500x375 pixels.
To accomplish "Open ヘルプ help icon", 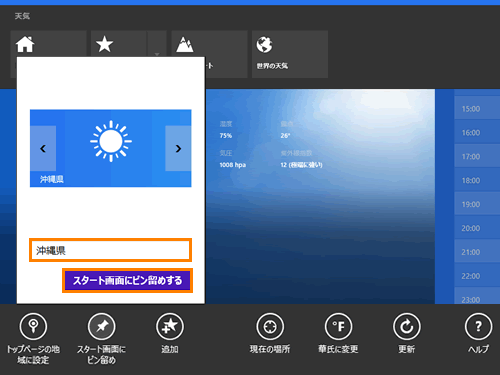I will [x=478, y=327].
